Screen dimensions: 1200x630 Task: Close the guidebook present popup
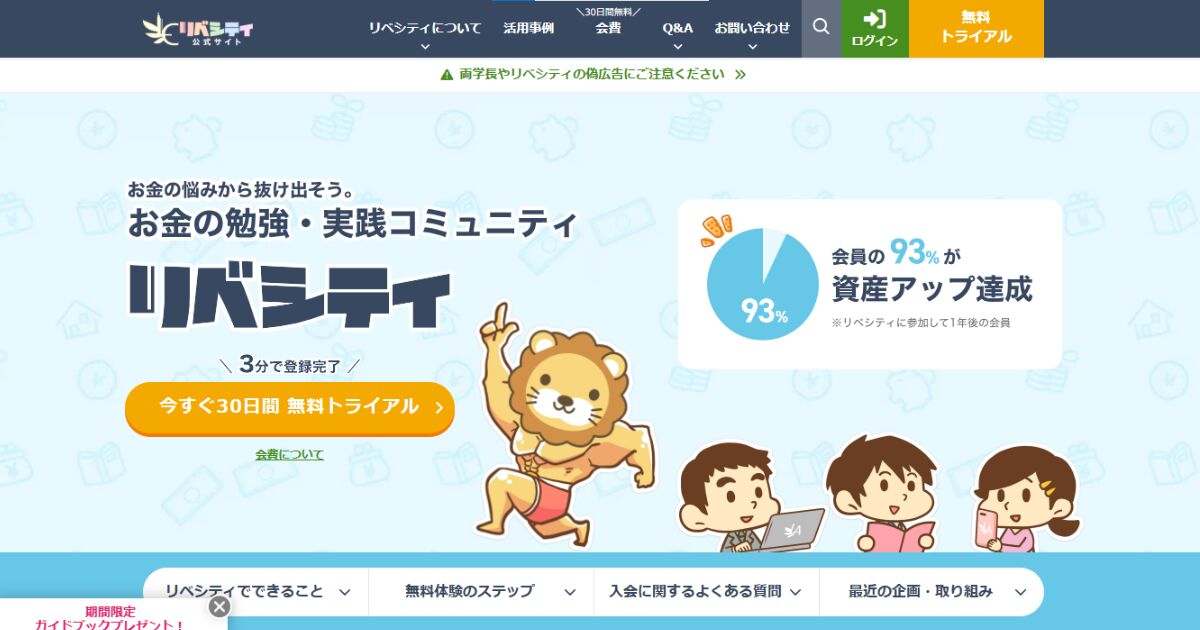tap(220, 606)
